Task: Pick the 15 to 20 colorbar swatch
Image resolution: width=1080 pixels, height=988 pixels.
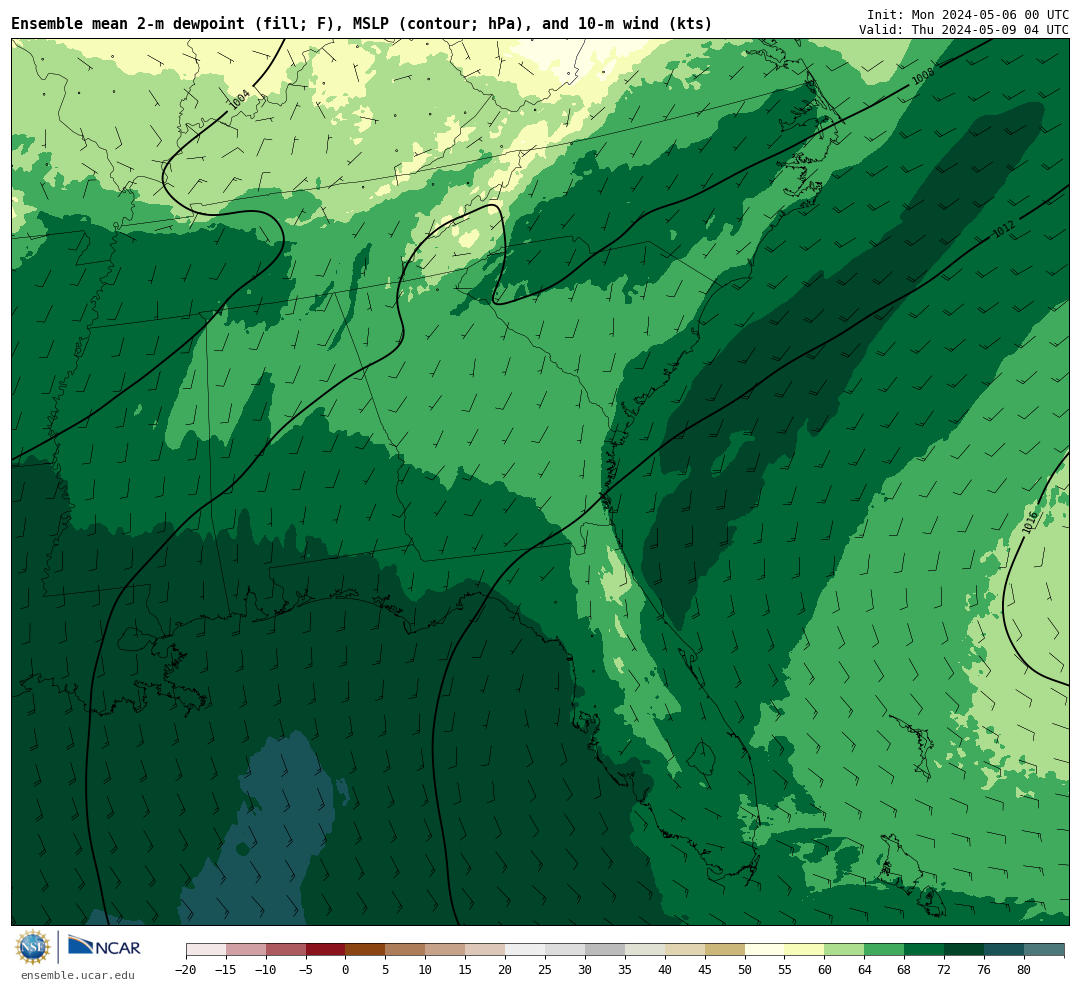Action: 485,950
